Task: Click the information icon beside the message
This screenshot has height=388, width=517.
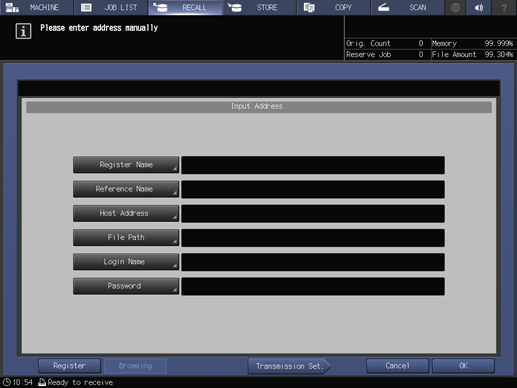Action: point(23,31)
